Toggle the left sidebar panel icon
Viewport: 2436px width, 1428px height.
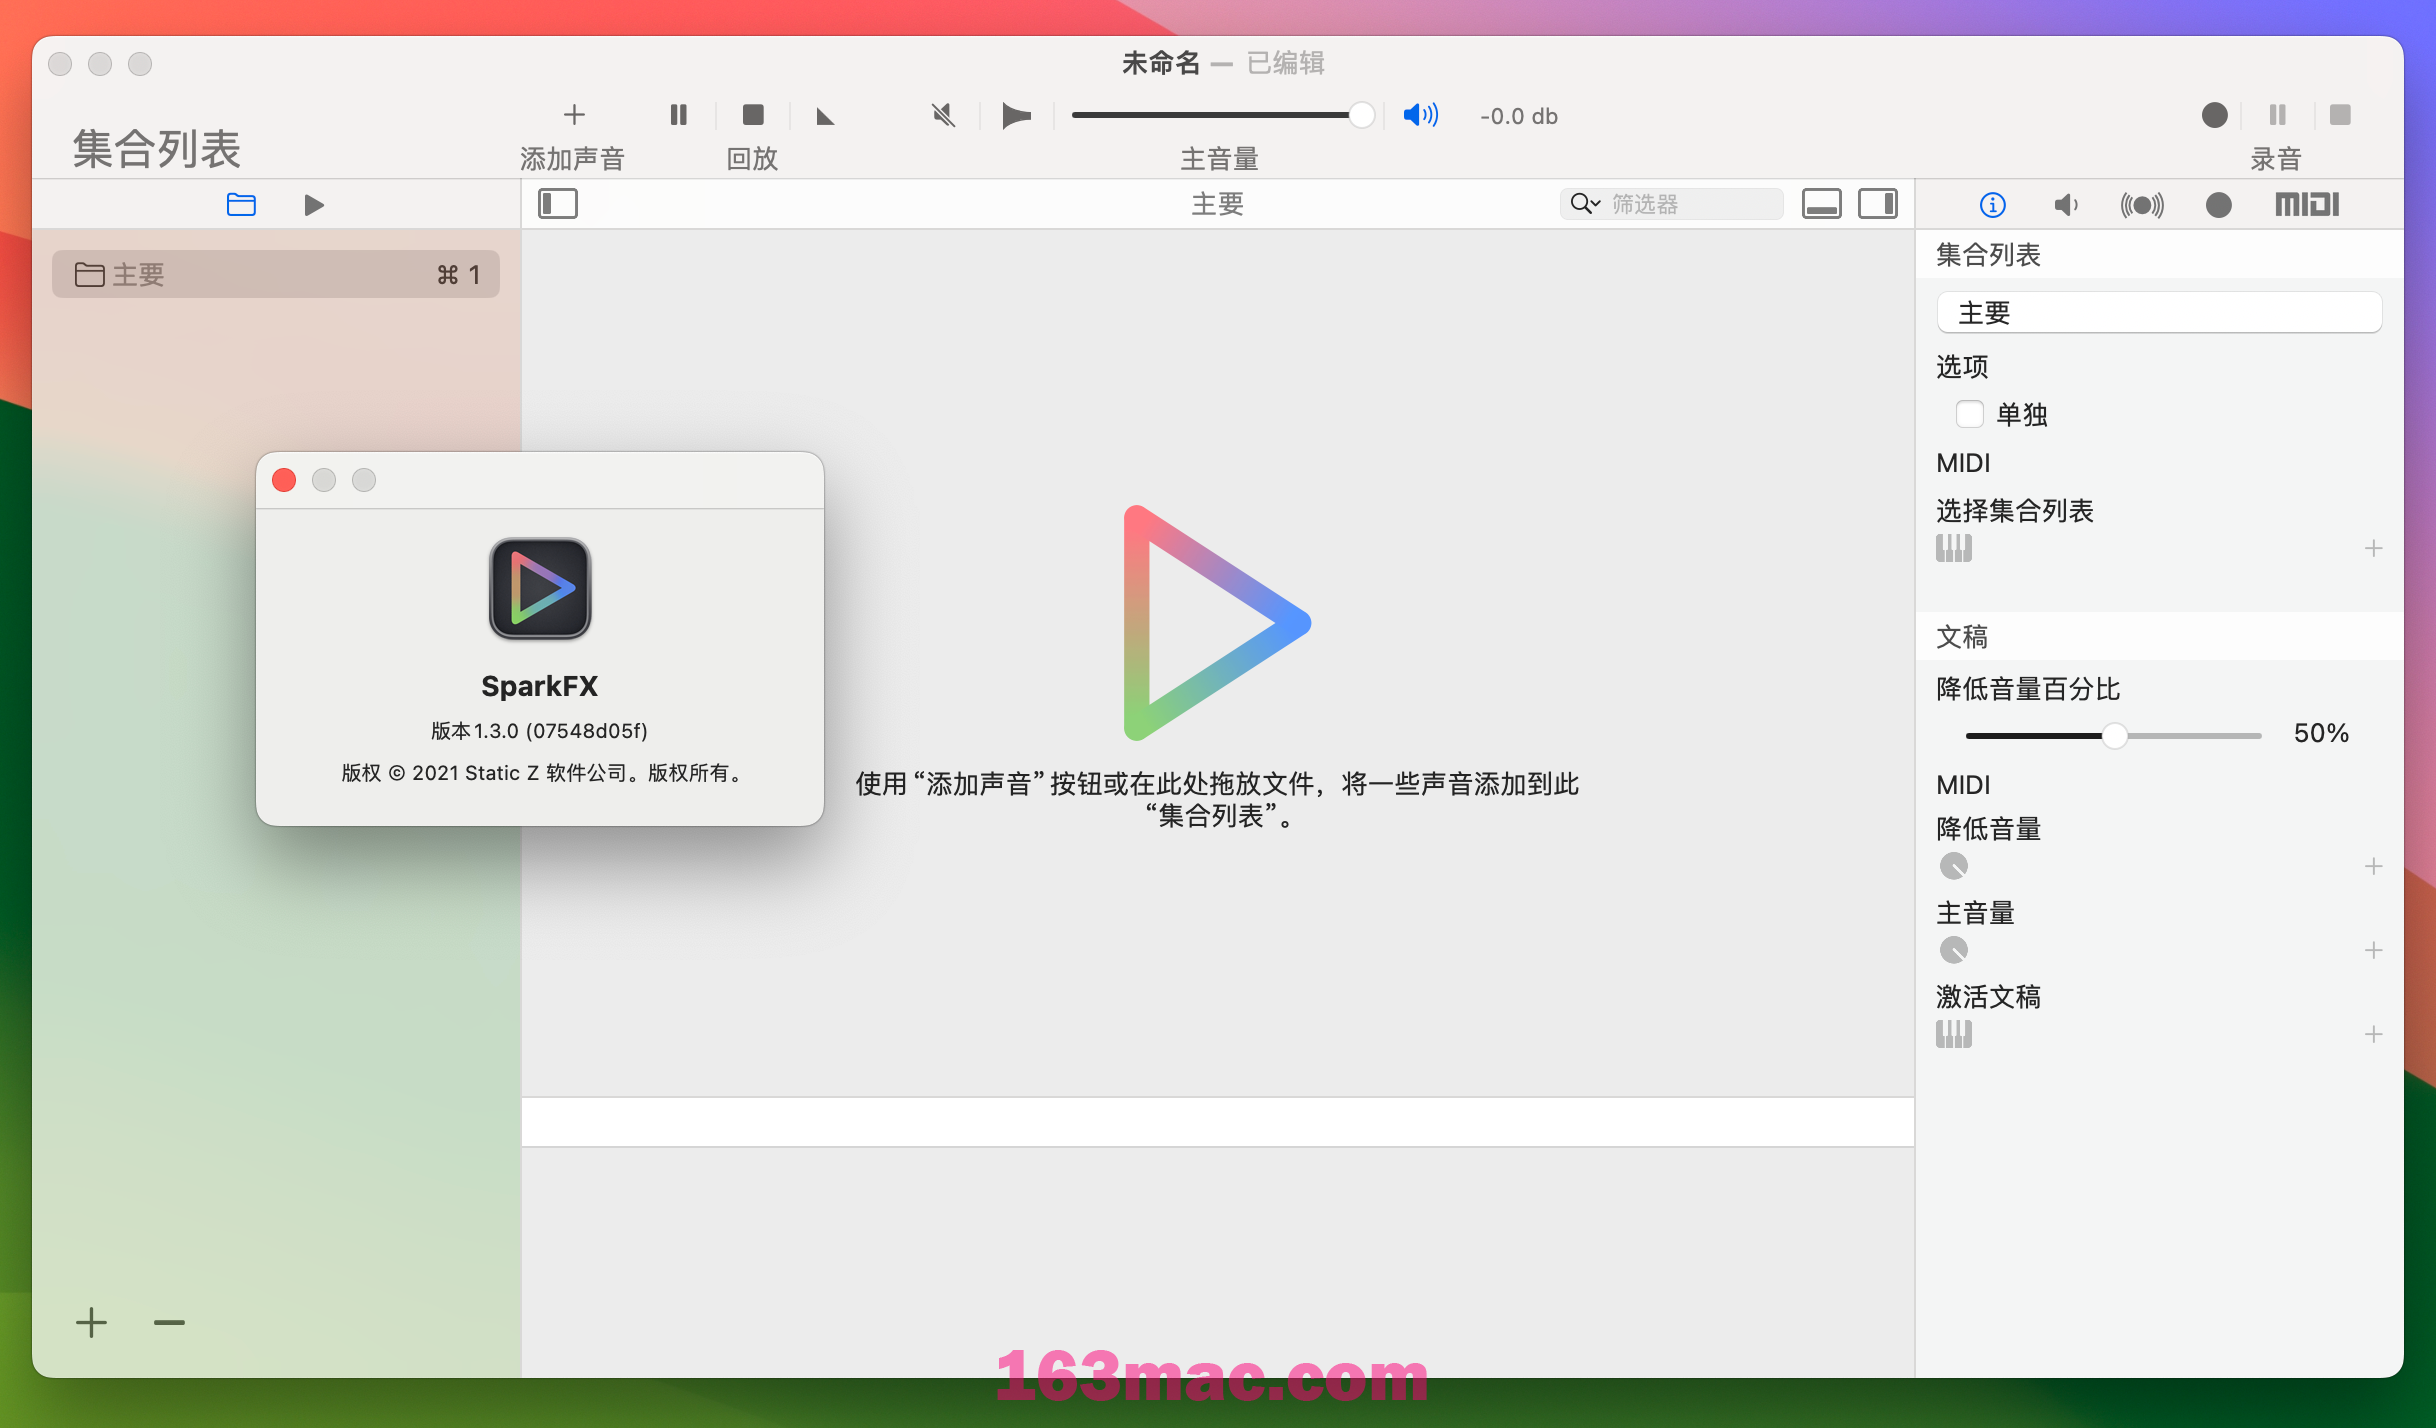tap(558, 204)
